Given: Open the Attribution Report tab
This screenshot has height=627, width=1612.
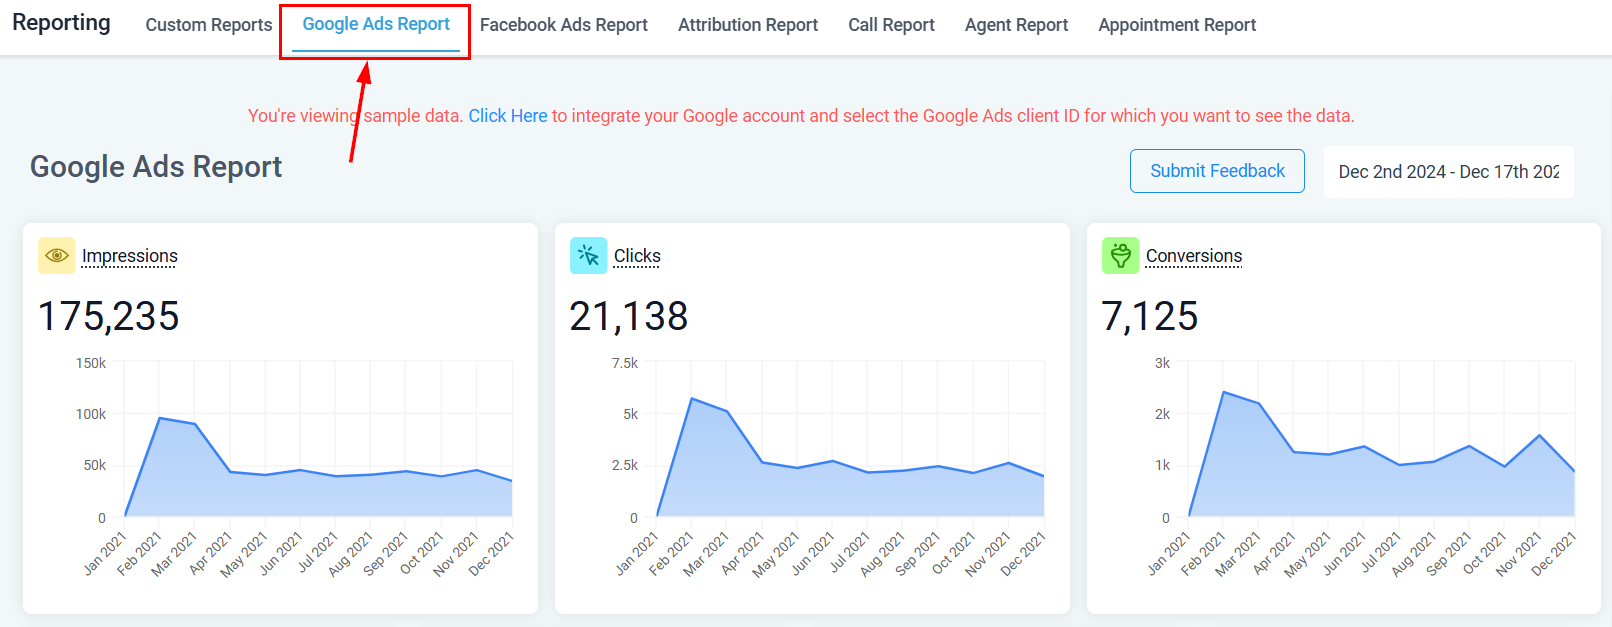Looking at the screenshot, I should [747, 25].
